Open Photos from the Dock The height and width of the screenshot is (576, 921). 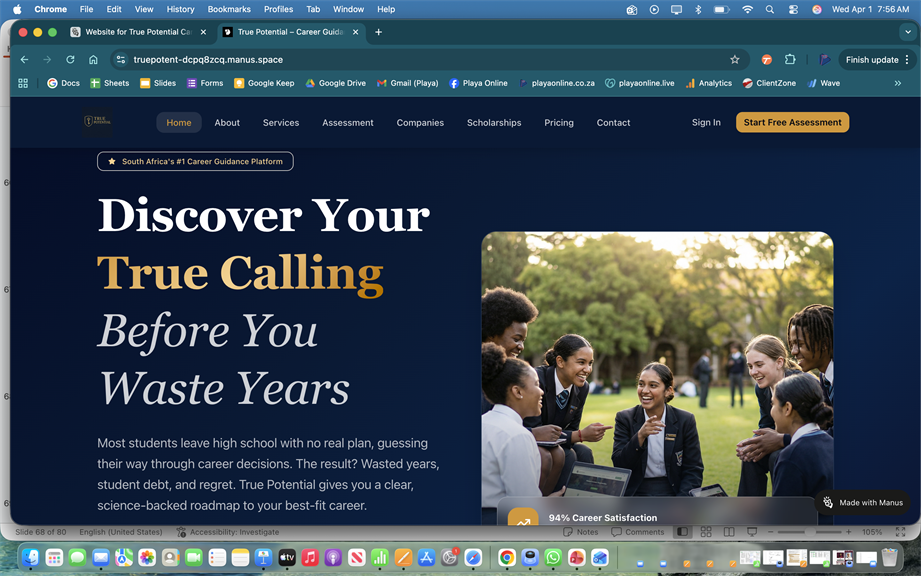coord(147,557)
